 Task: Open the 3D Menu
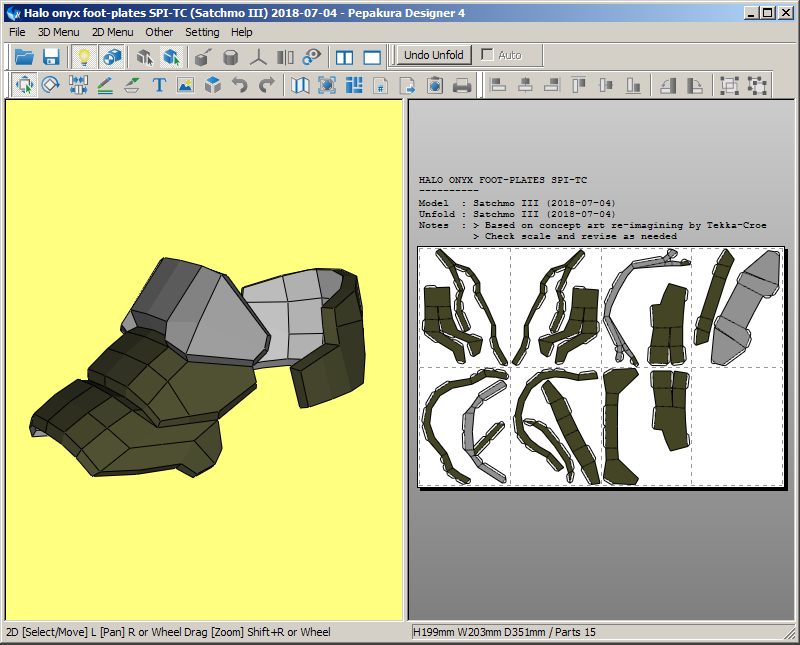[x=58, y=32]
